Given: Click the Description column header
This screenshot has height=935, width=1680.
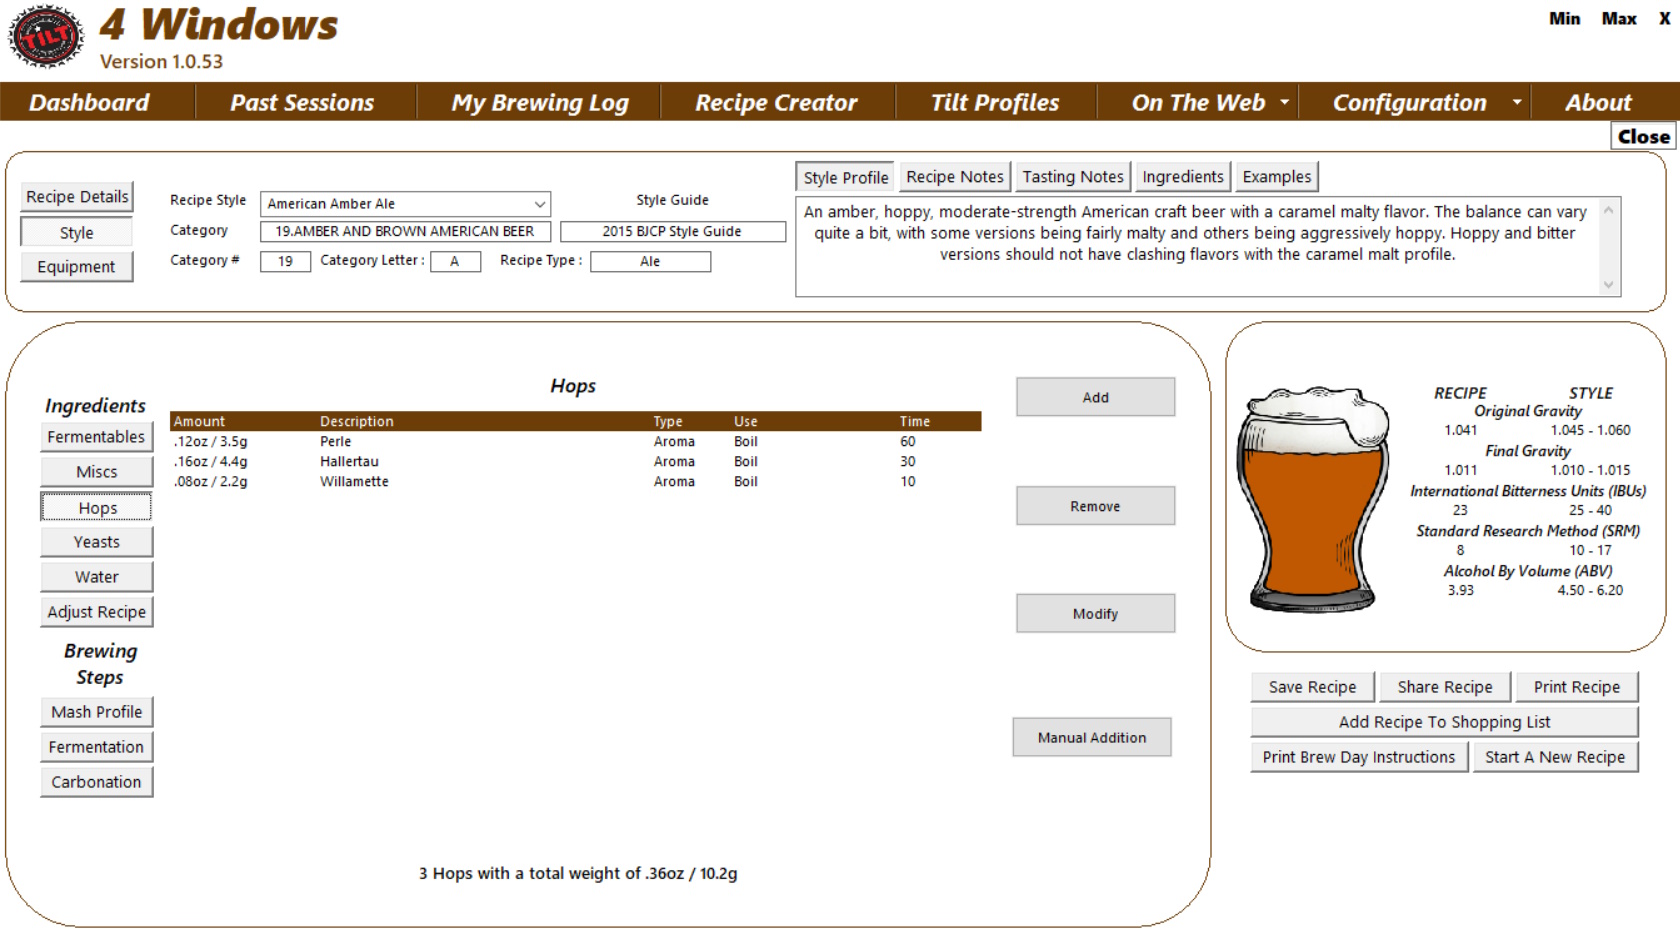Looking at the screenshot, I should (356, 421).
